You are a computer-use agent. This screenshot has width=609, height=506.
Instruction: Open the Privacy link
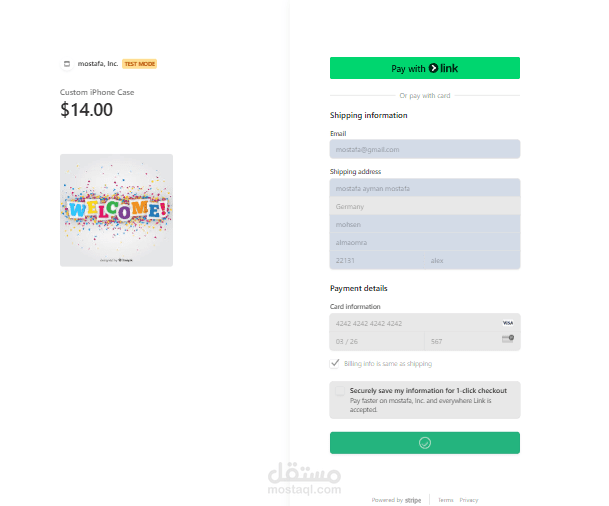(469, 500)
